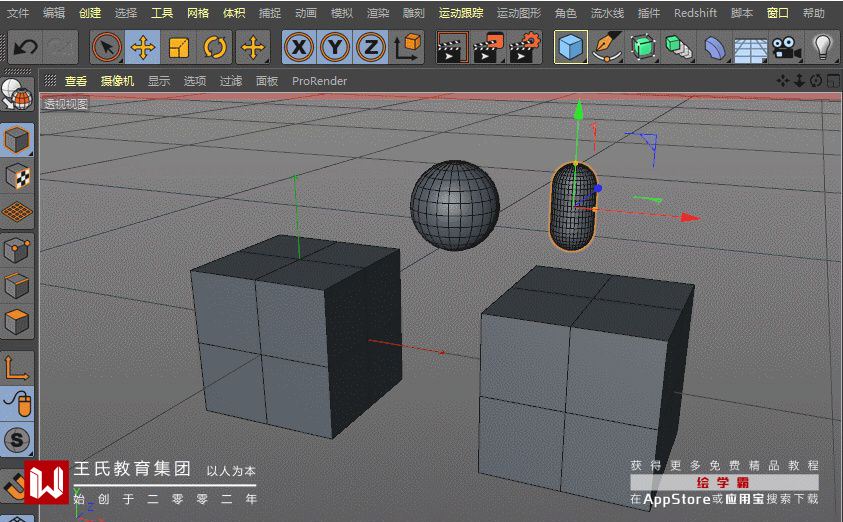Open the 插件 menu
This screenshot has width=843, height=522.
click(649, 13)
